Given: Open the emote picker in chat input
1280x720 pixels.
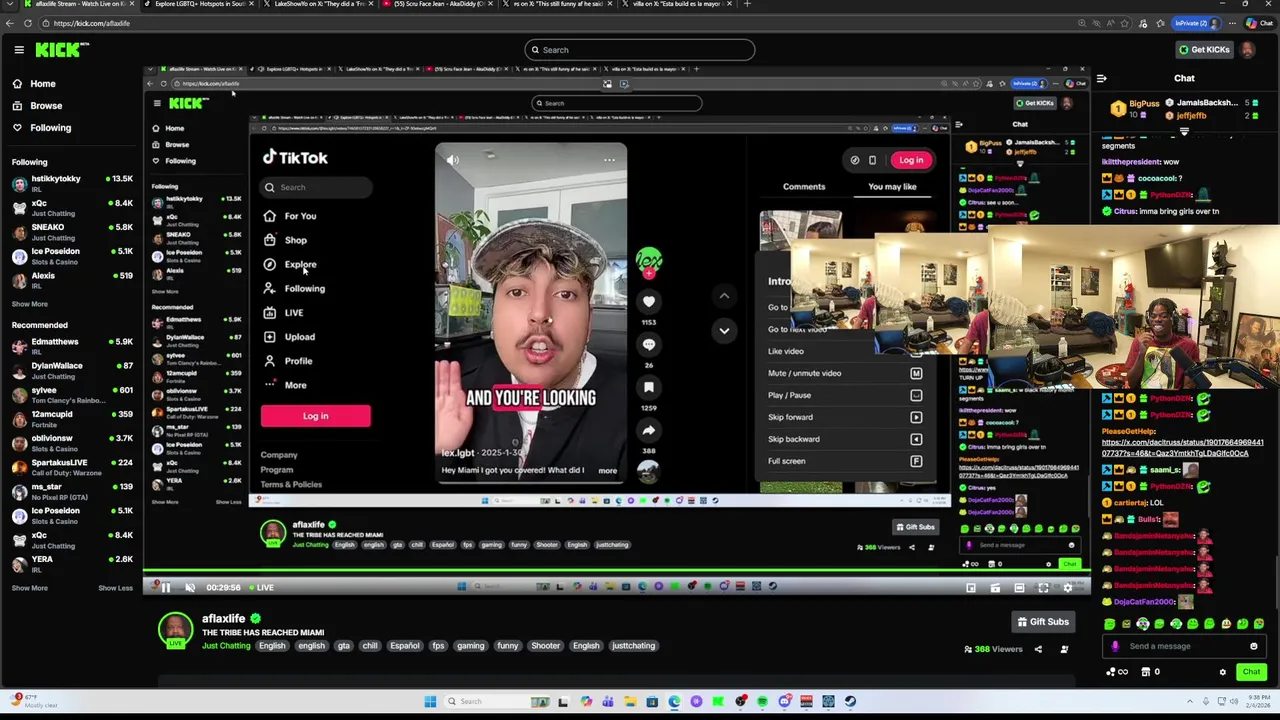Looking at the screenshot, I should click(x=1253, y=646).
